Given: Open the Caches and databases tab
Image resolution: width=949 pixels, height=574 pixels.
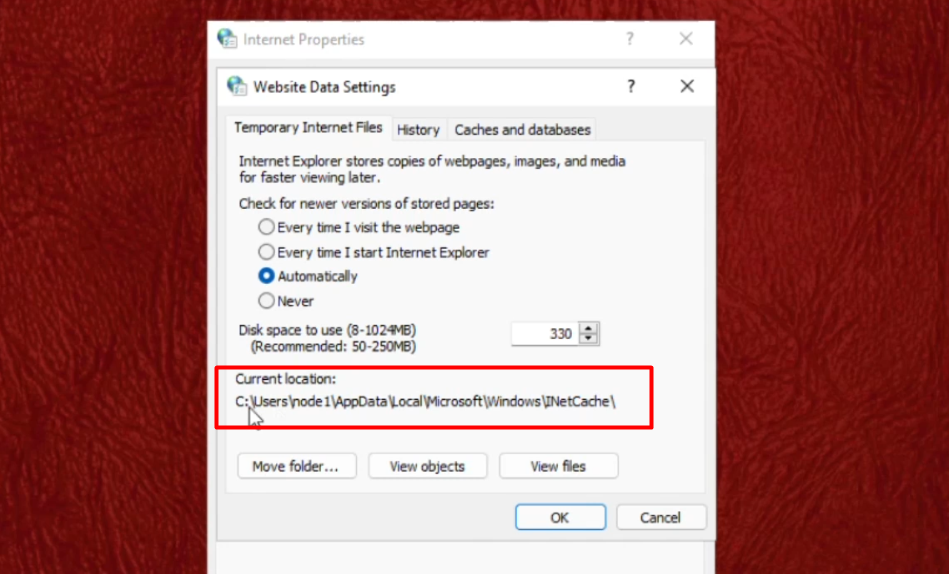Looking at the screenshot, I should pos(522,130).
